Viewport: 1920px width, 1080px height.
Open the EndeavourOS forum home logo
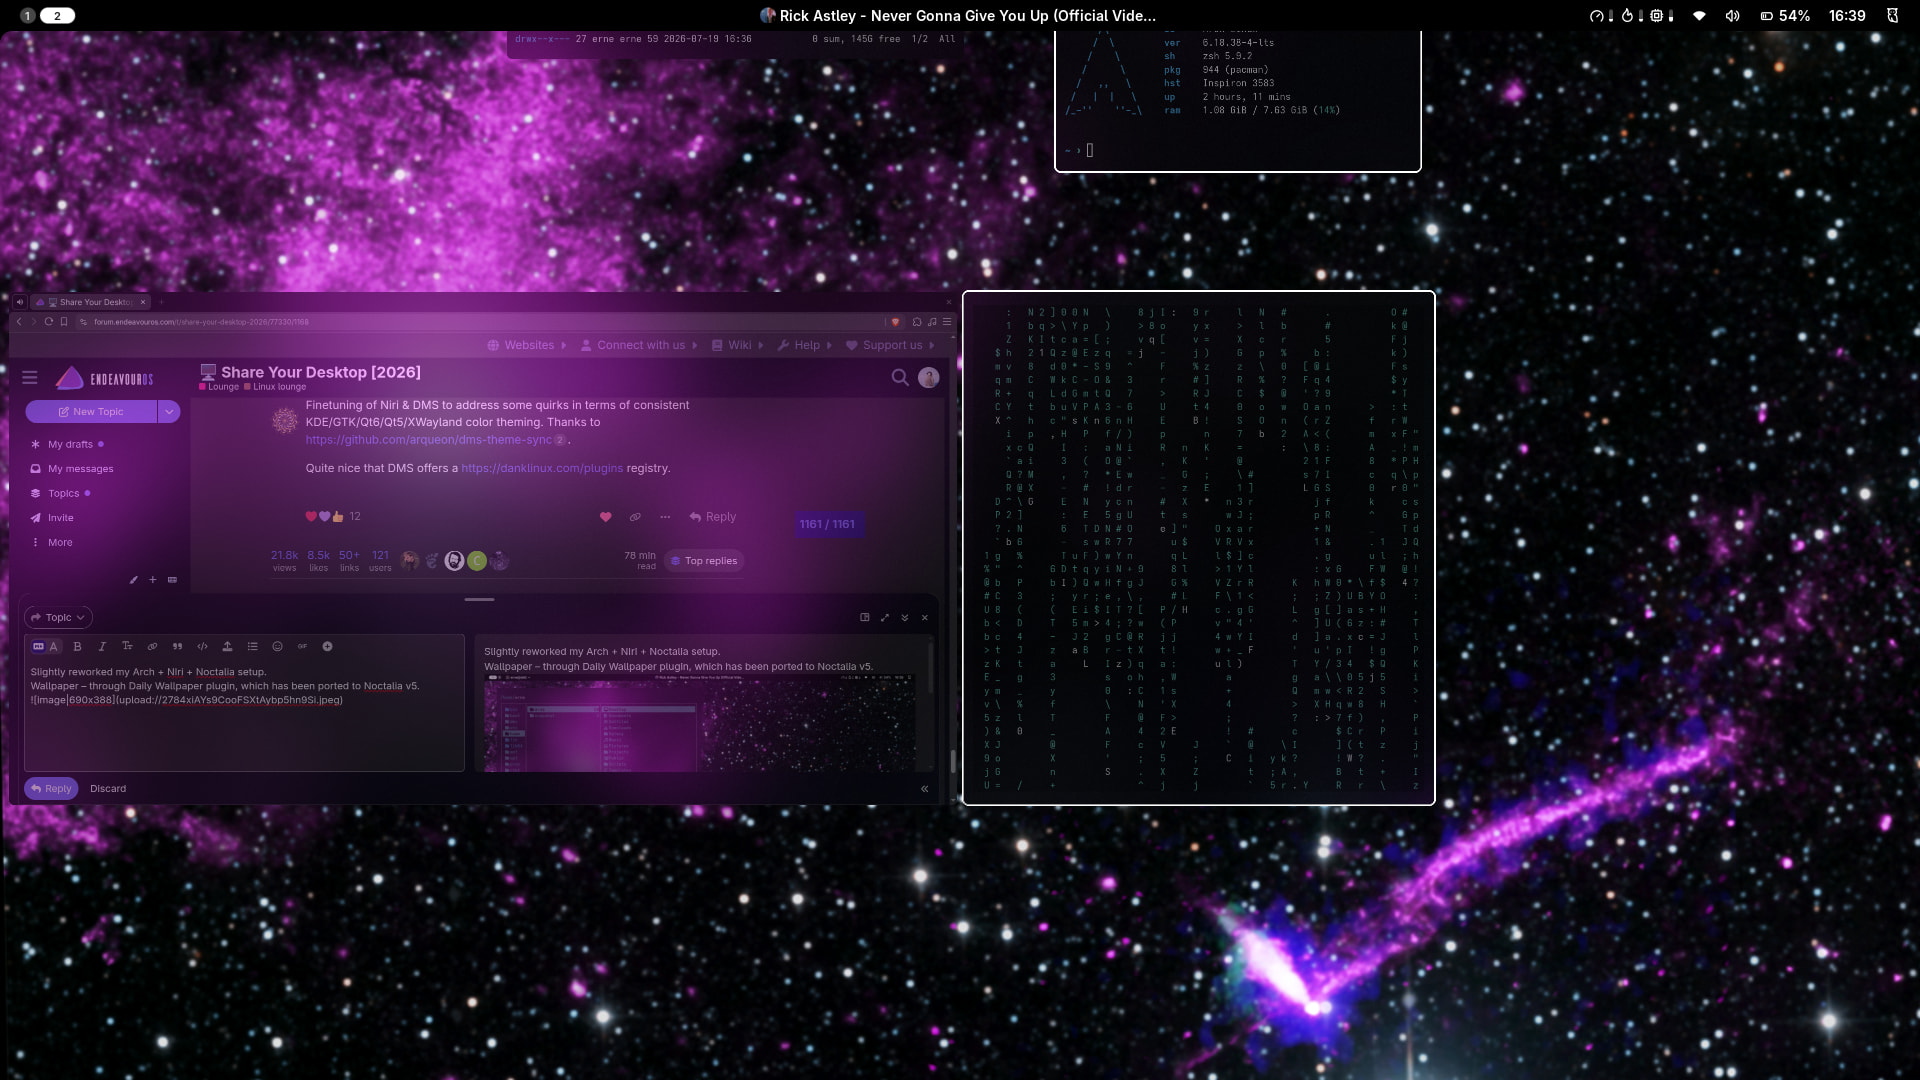coord(105,378)
